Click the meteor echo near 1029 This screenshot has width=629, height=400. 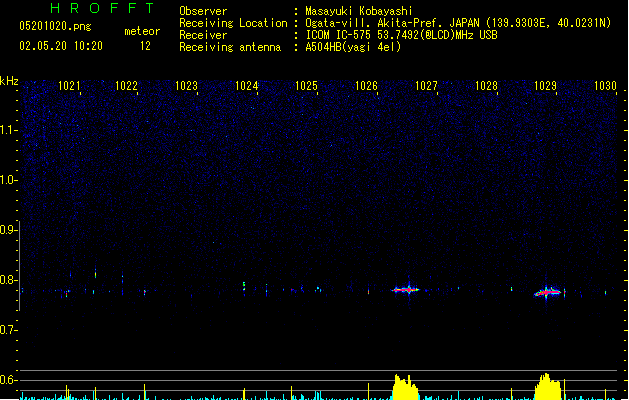click(548, 292)
